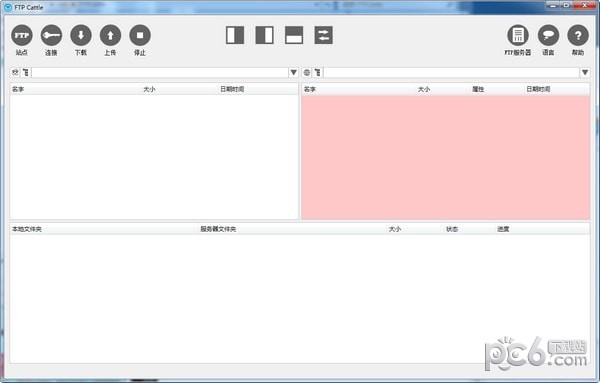Open the FTP site manager (站点)
Viewport: 600px width, 383px height.
[x=22, y=35]
